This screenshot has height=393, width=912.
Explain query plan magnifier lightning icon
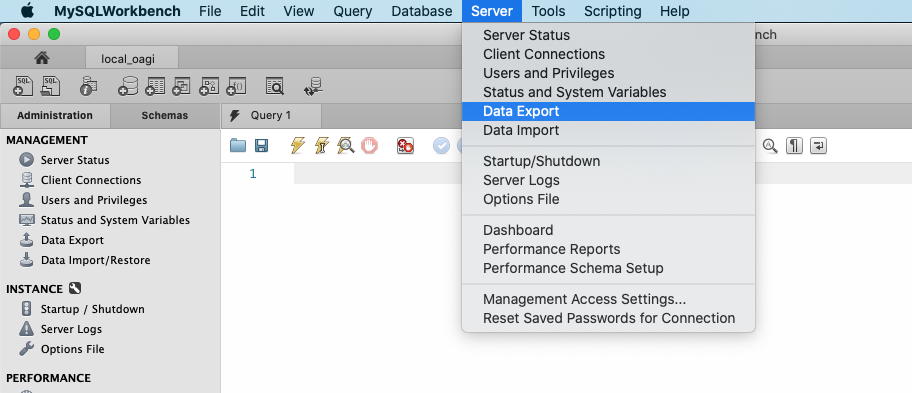coord(345,145)
